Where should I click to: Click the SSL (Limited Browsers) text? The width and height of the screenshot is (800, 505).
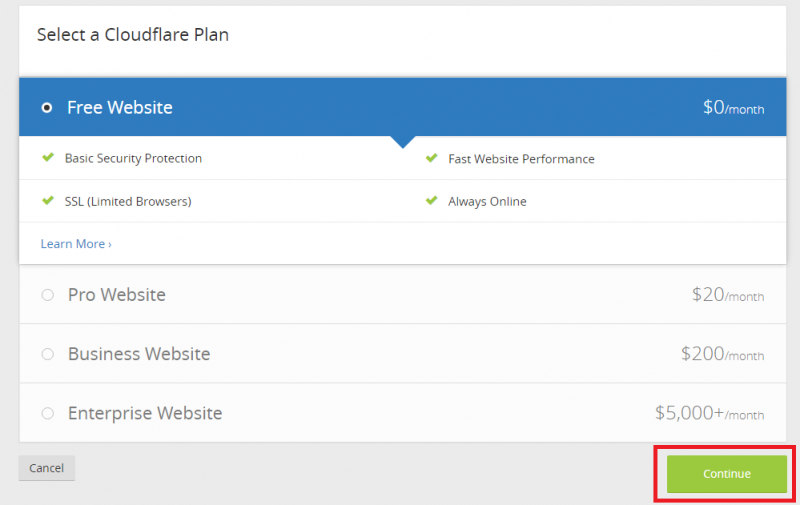(x=128, y=201)
